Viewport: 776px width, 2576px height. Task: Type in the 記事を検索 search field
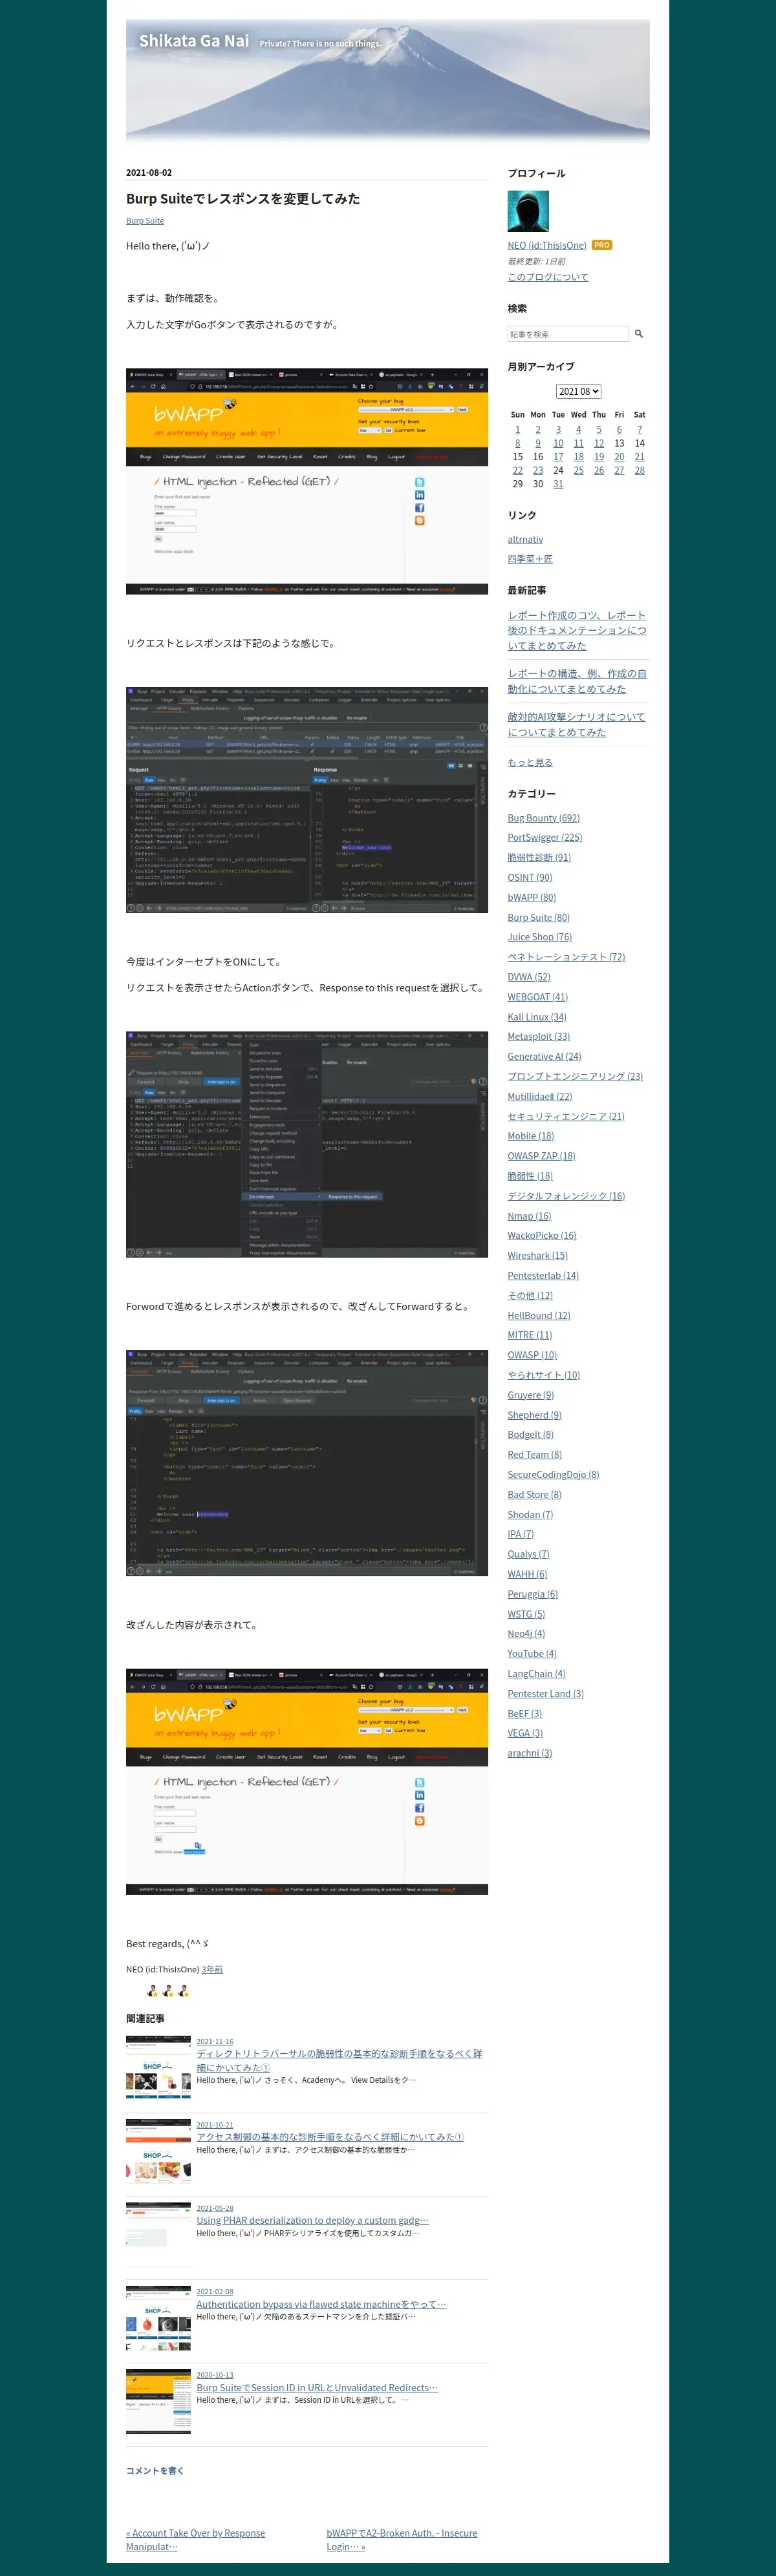[568, 334]
